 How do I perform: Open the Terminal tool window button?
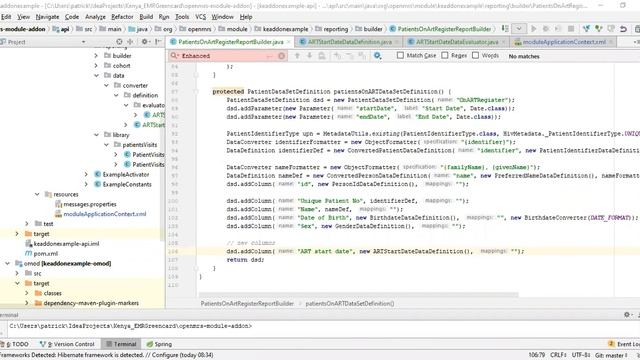point(121,344)
